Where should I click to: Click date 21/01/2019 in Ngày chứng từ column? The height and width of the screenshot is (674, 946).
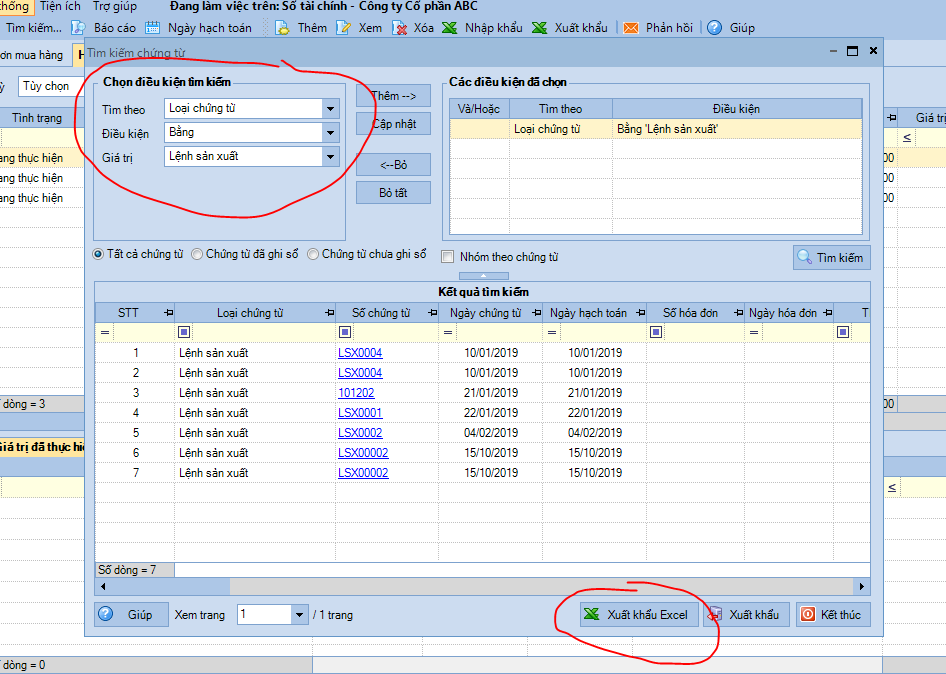coord(490,393)
